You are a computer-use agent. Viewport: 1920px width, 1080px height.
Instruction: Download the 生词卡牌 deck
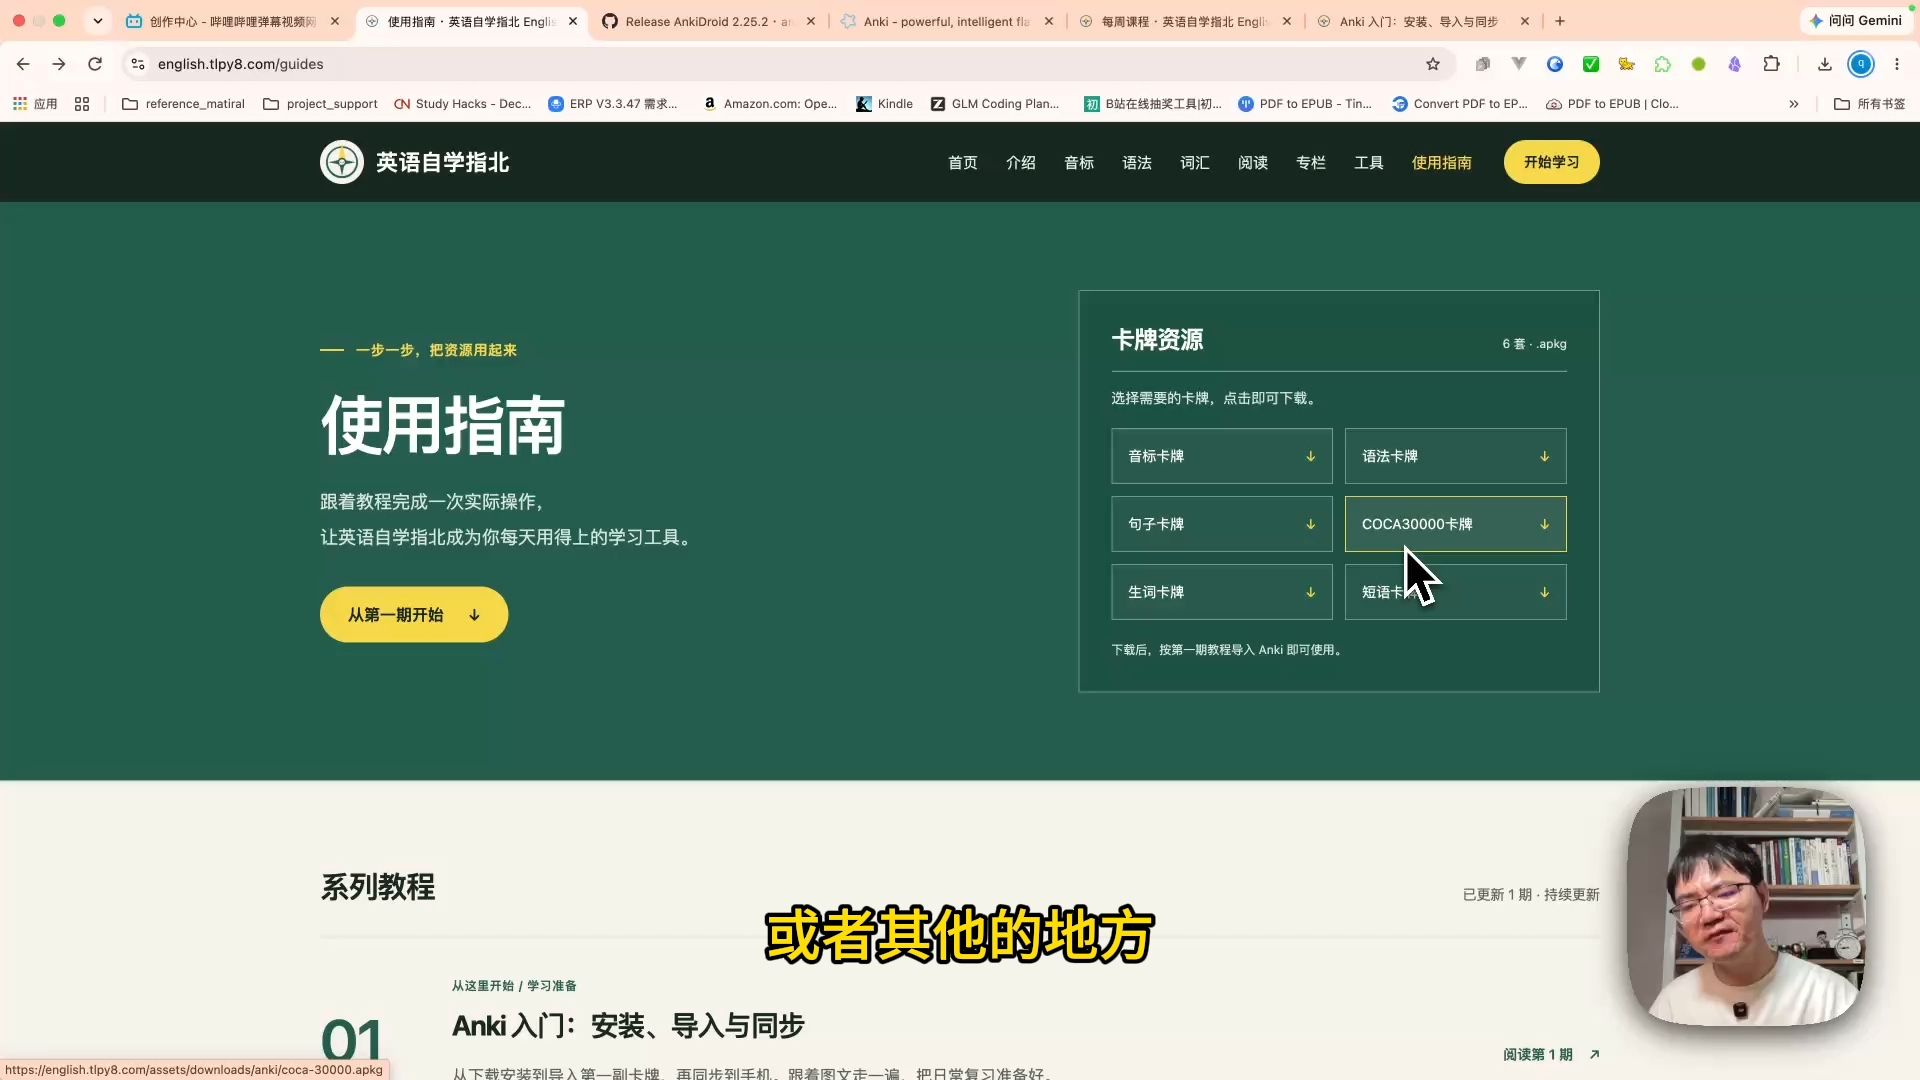(x=1221, y=592)
